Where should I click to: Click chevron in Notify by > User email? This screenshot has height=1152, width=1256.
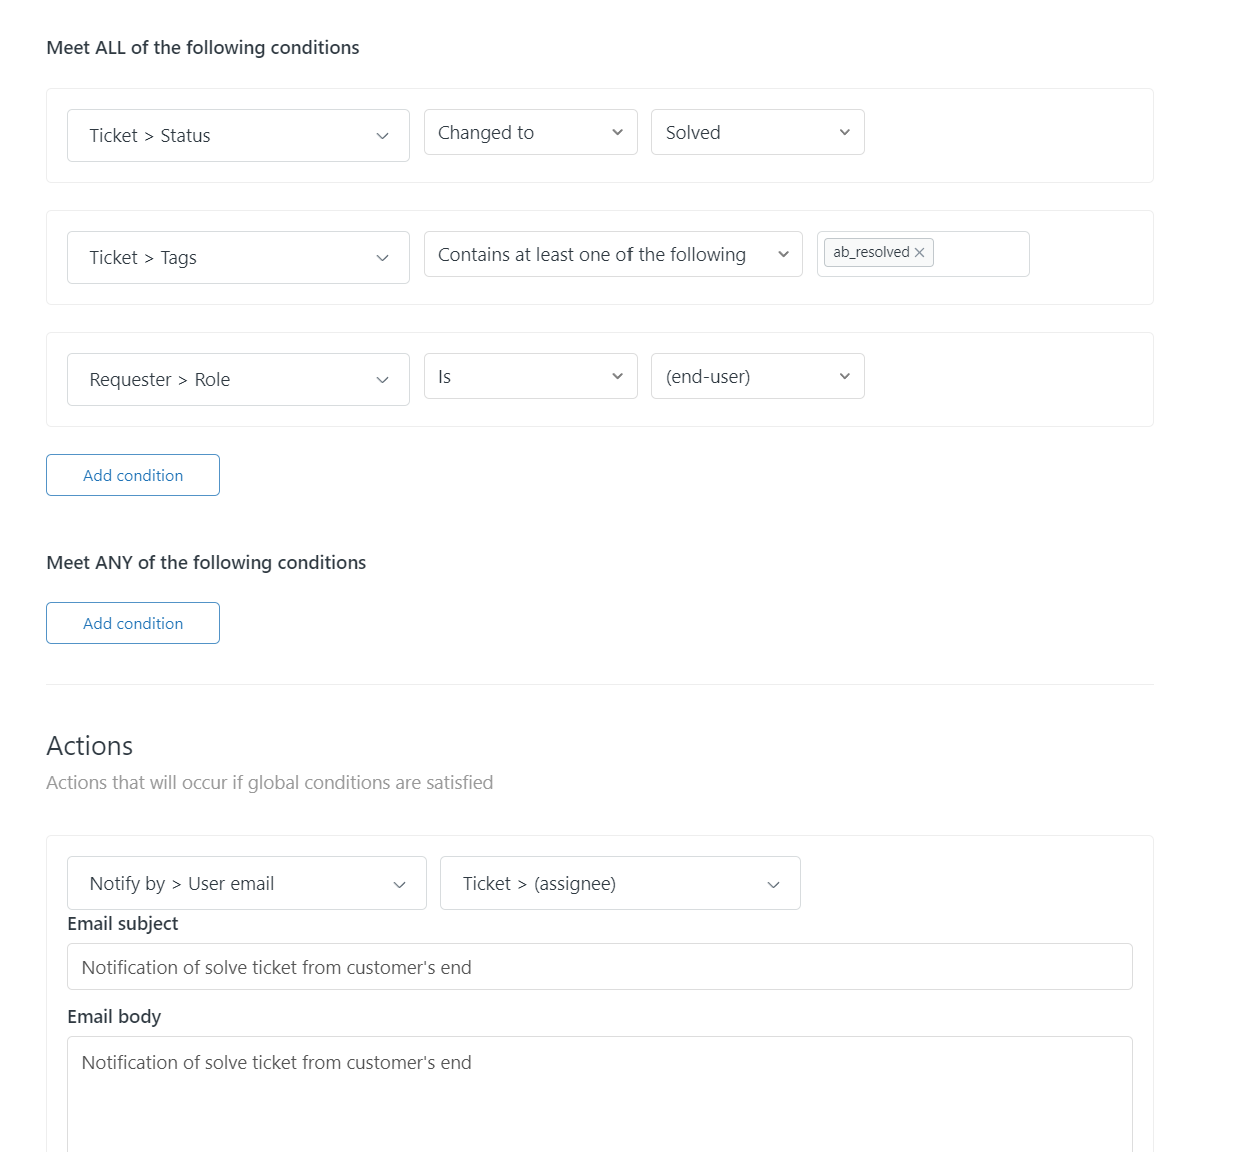pos(399,884)
